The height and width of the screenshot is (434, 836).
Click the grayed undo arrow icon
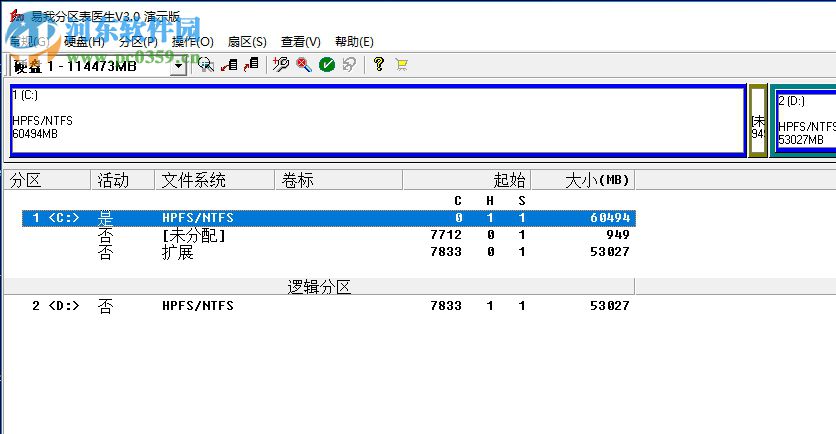[350, 65]
